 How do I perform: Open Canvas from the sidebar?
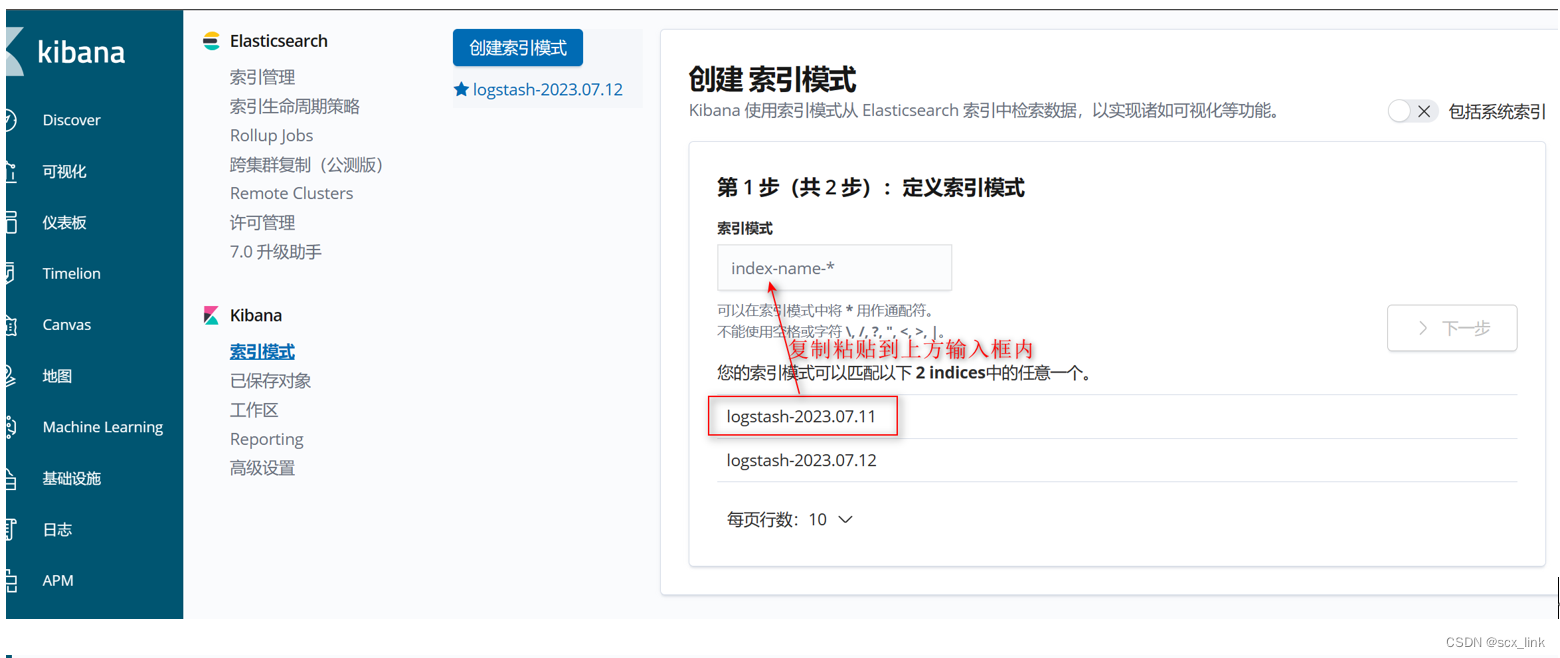[x=67, y=325]
